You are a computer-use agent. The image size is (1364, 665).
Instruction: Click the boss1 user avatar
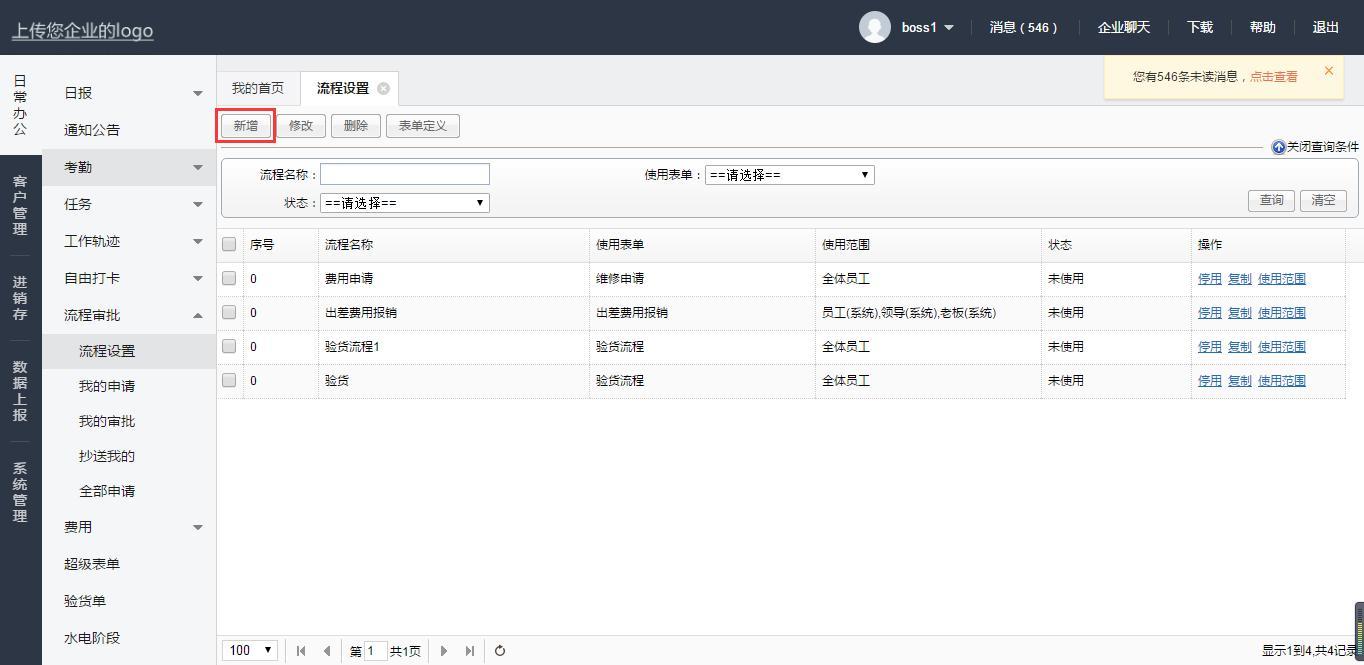[x=874, y=27]
